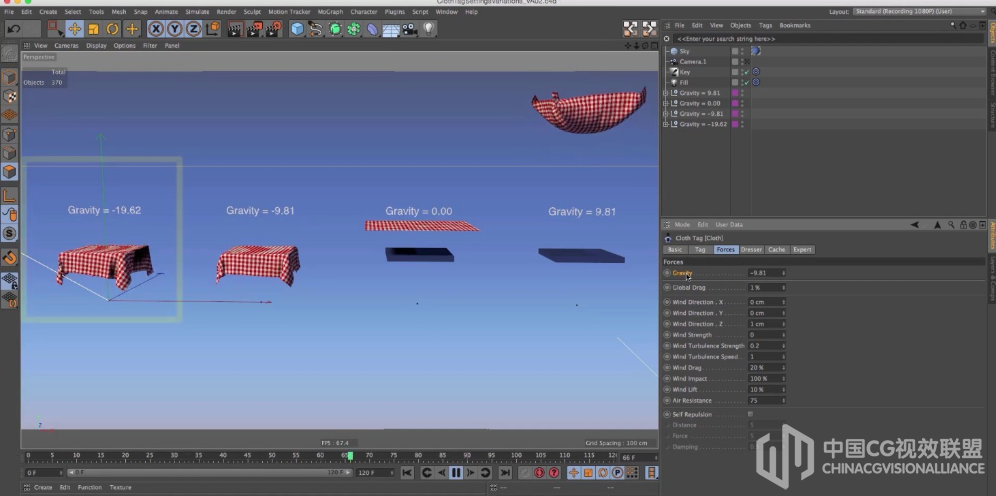The image size is (996, 496).
Task: Toggle Parameter keyframe recording P icon
Action: (x=617, y=473)
